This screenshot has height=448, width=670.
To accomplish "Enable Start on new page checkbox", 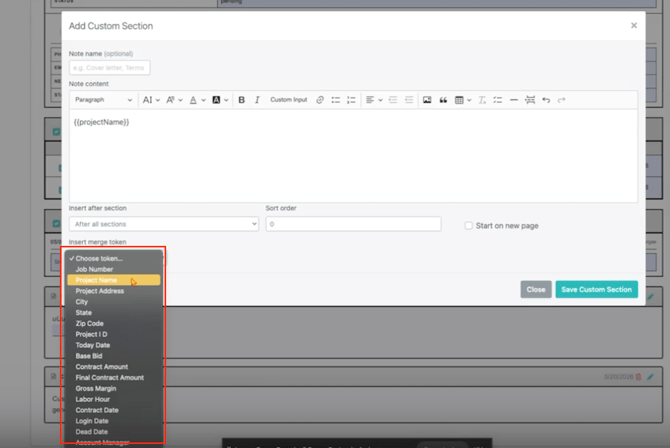I will [x=469, y=225].
